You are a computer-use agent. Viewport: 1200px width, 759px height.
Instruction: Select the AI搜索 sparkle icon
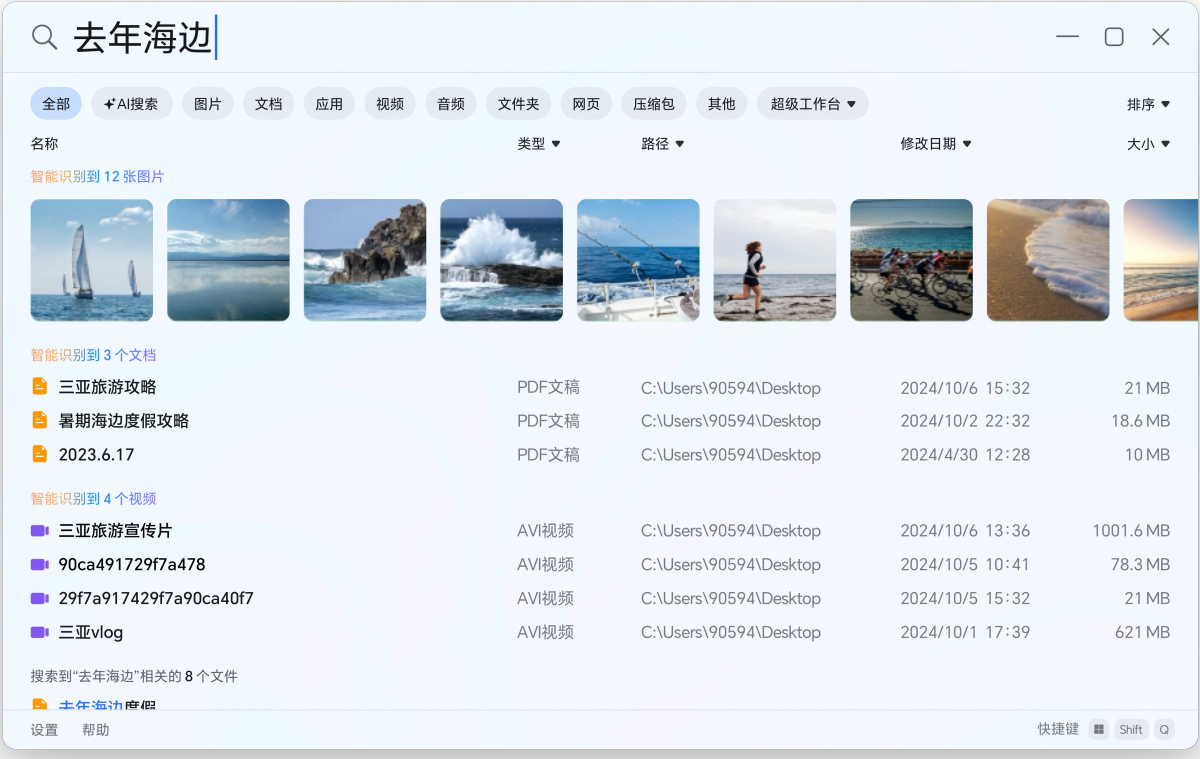tap(110, 103)
